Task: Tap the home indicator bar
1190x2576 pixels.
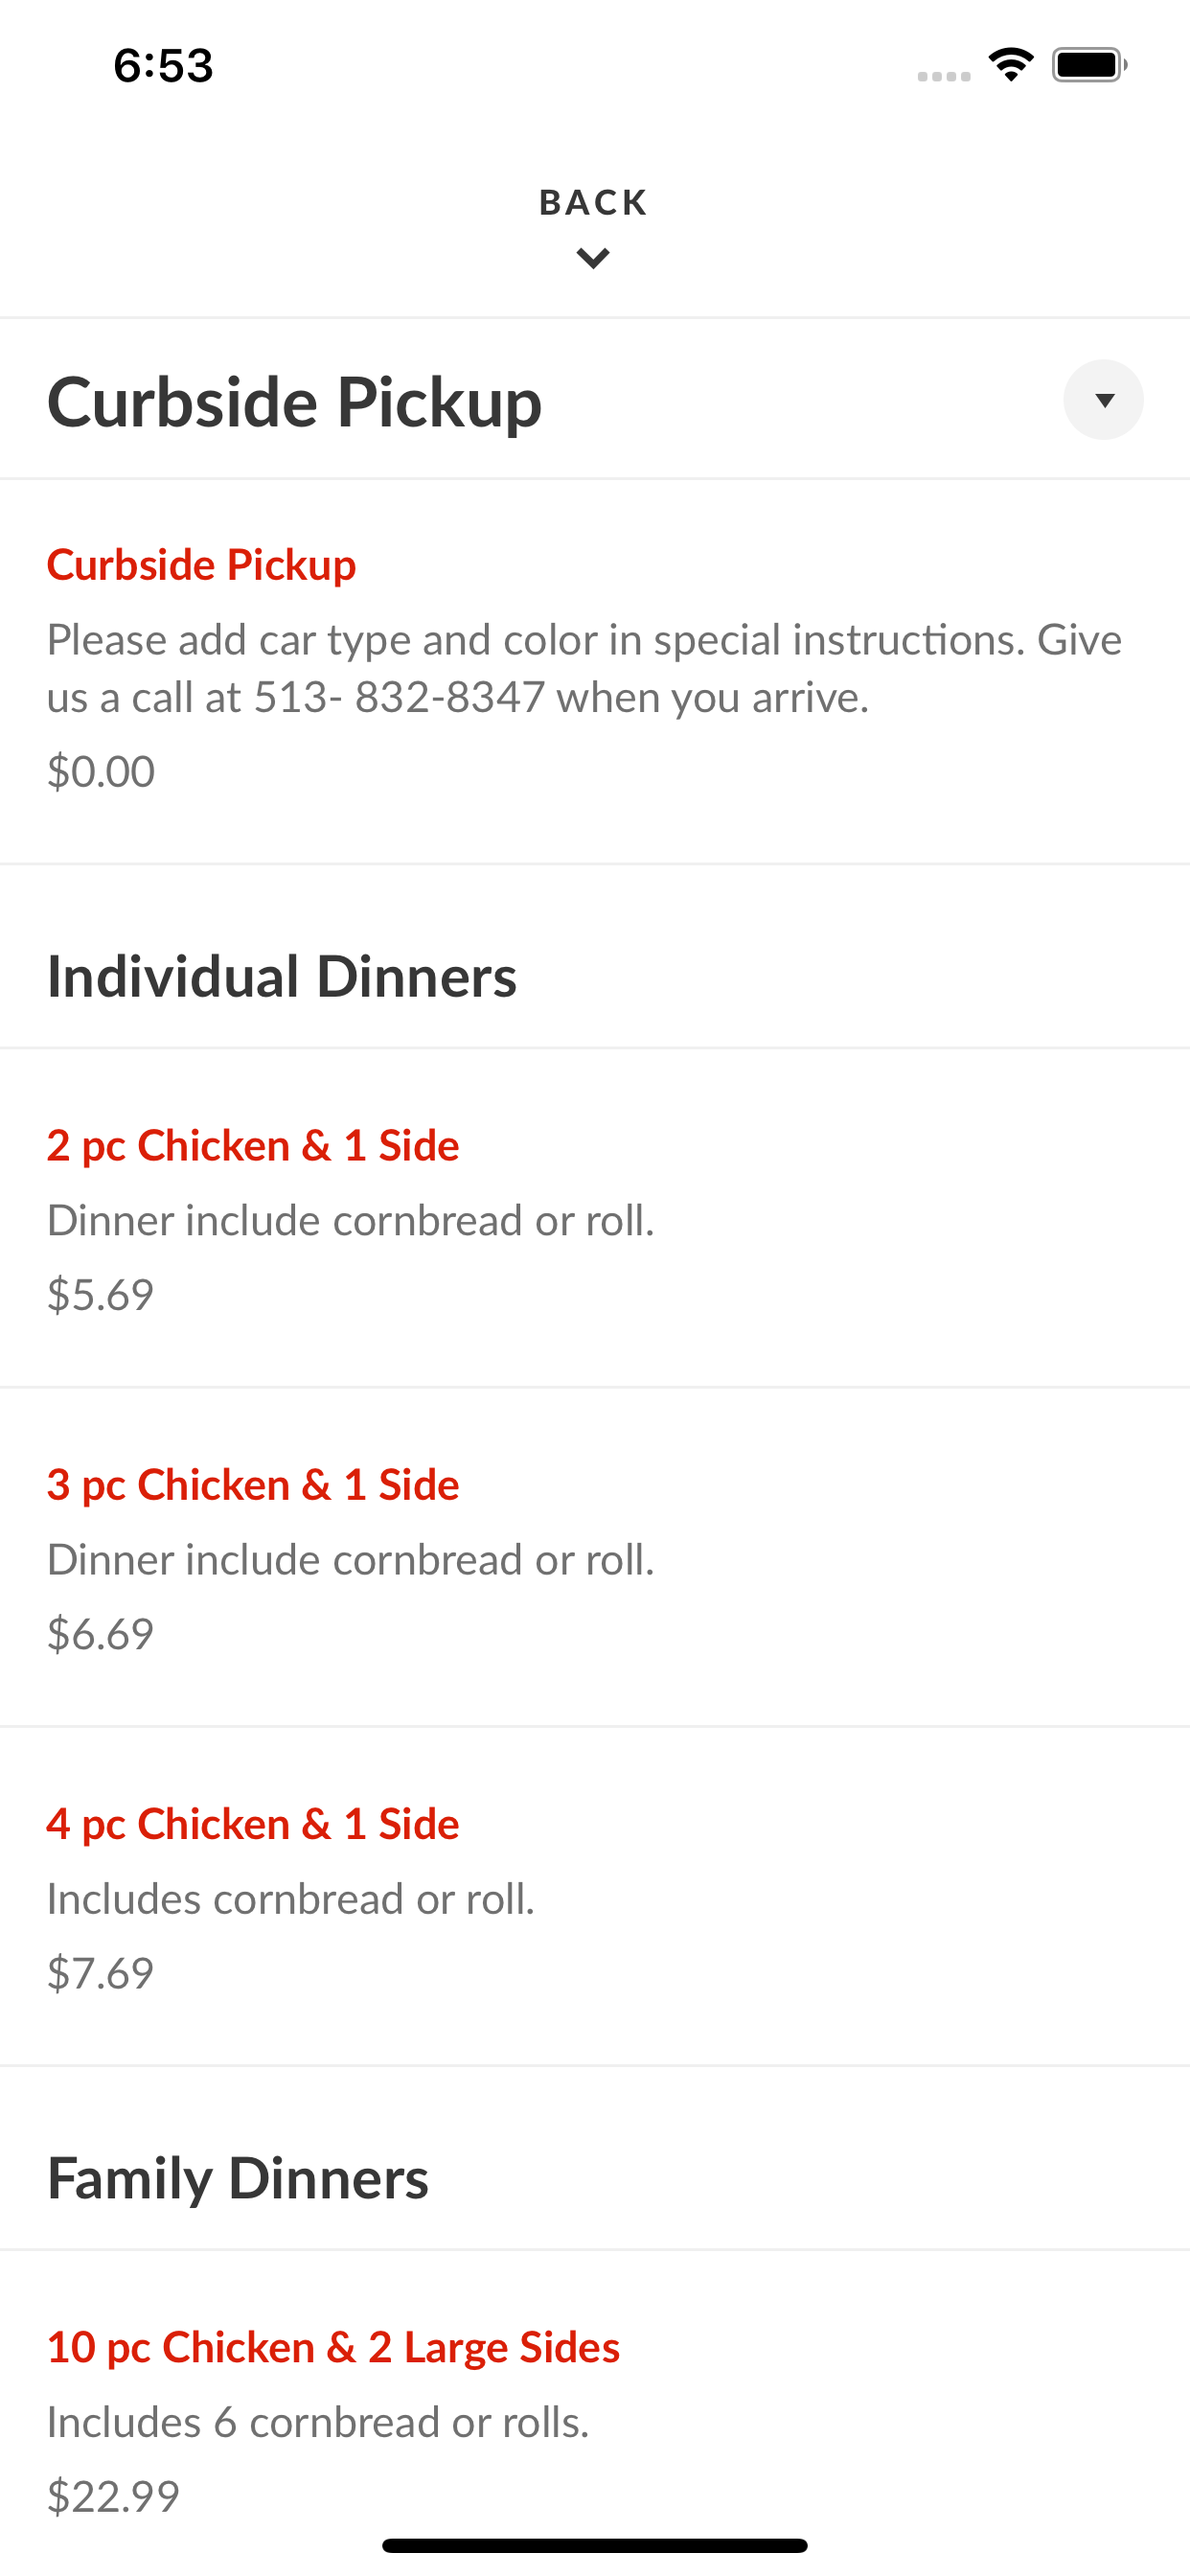Action: click(x=595, y=2545)
